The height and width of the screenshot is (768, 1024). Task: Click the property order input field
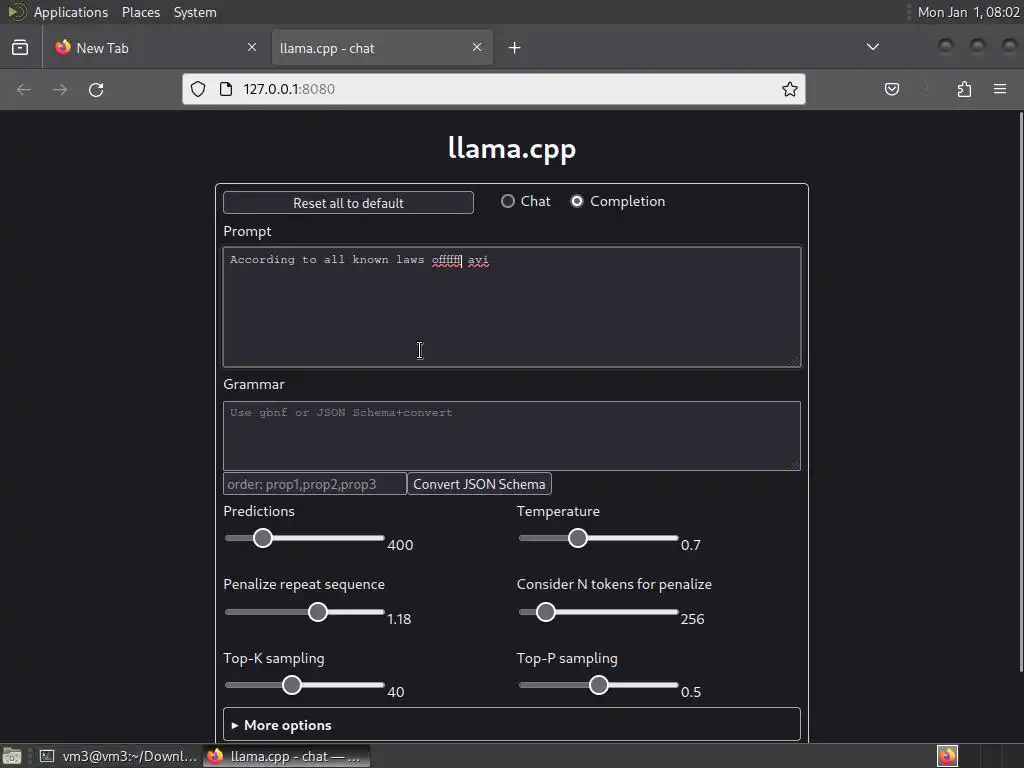(x=315, y=484)
